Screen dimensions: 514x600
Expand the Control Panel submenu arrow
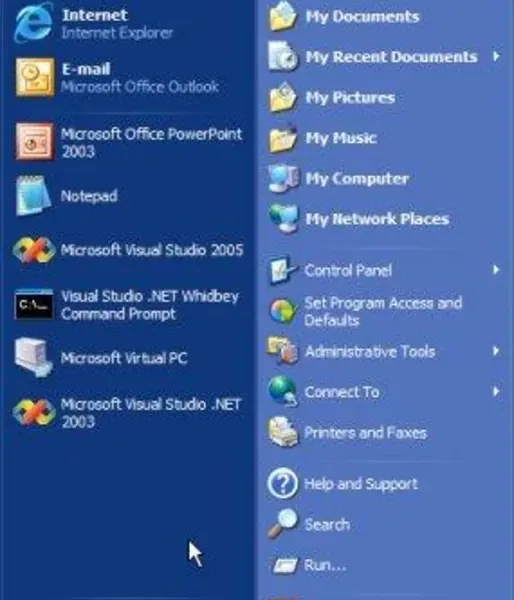[496, 270]
